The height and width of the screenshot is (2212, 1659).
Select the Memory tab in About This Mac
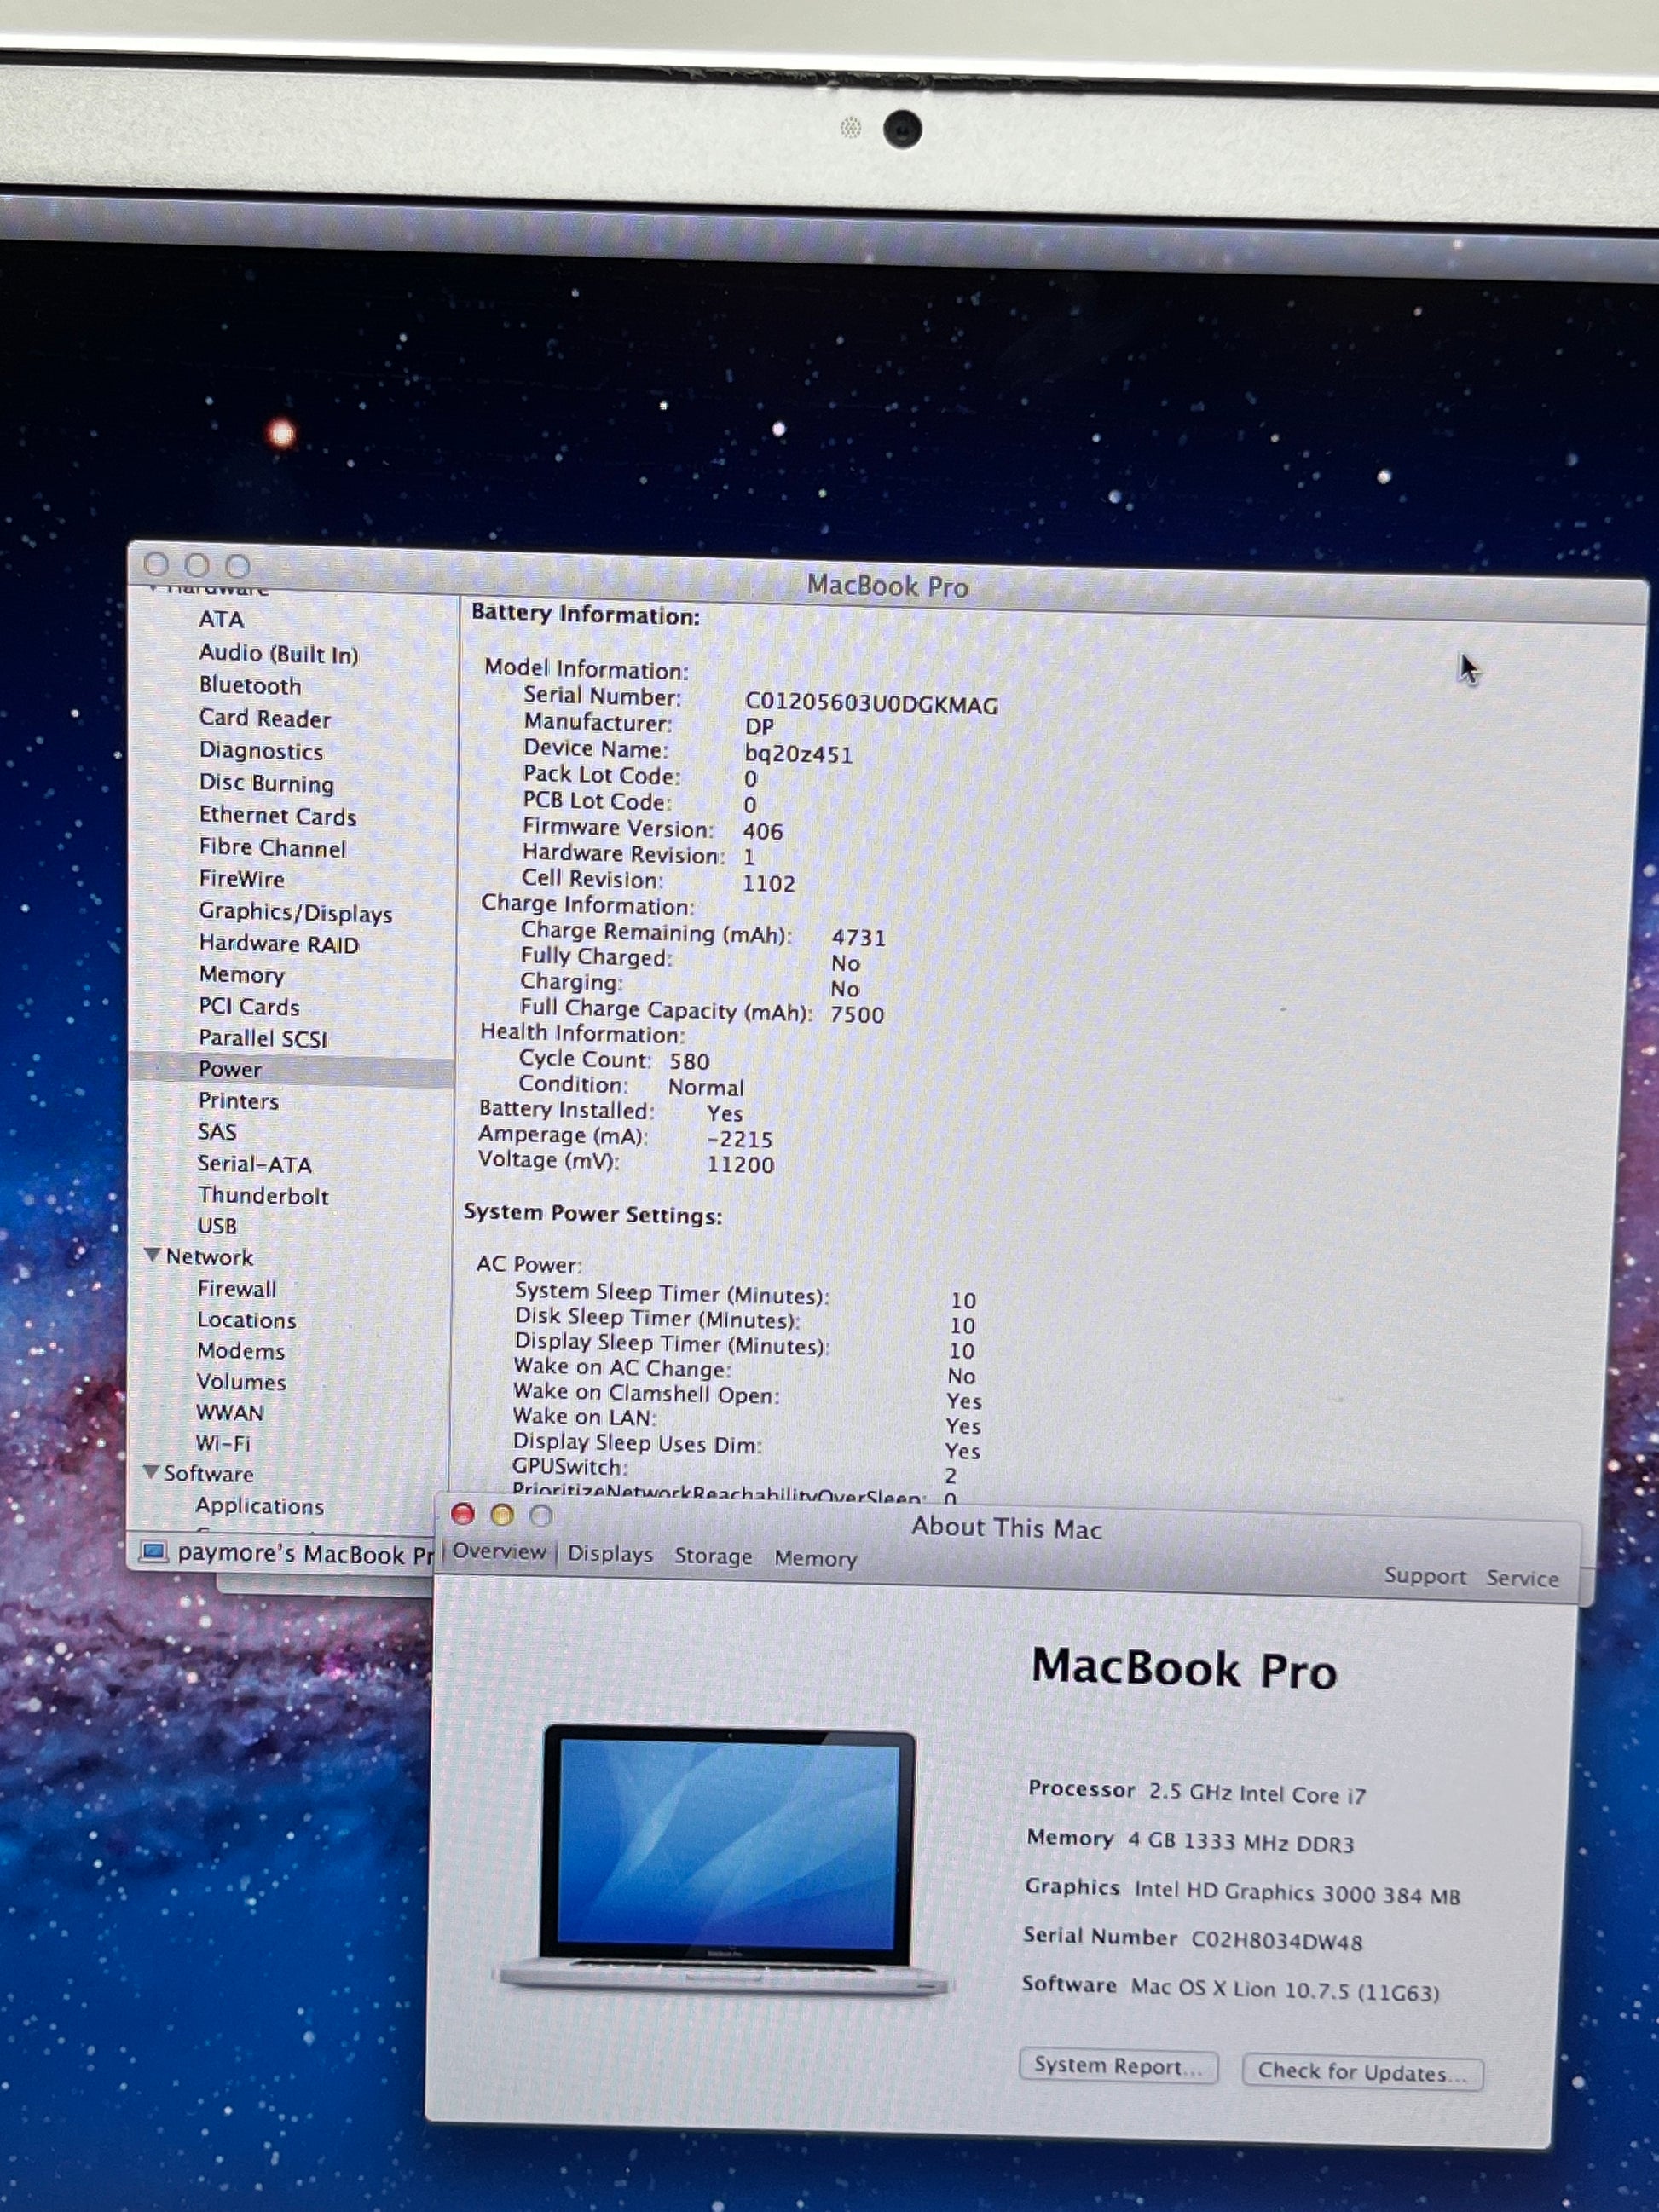(815, 1558)
